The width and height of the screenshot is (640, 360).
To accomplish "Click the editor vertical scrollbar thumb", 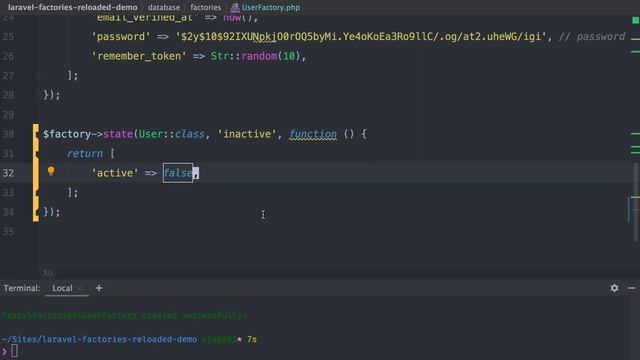I will click(636, 202).
